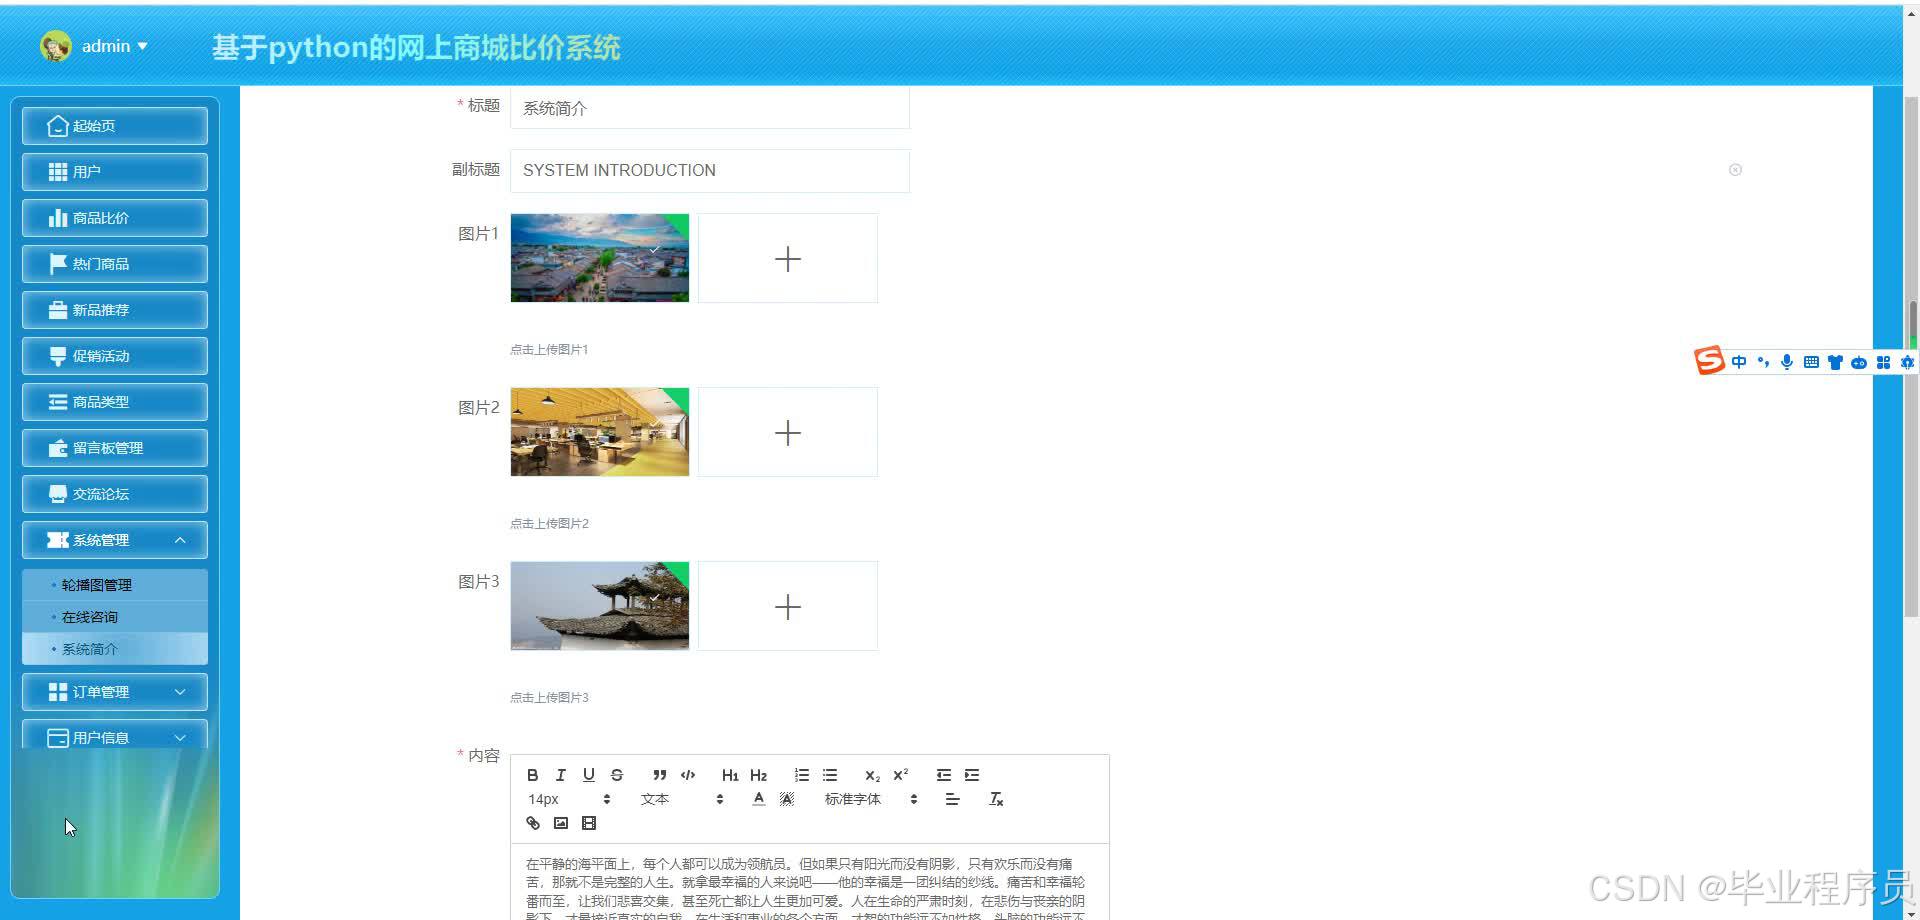1920x920 pixels.
Task: Toggle strikethrough formatting in the editor
Action: pyautogui.click(x=616, y=775)
